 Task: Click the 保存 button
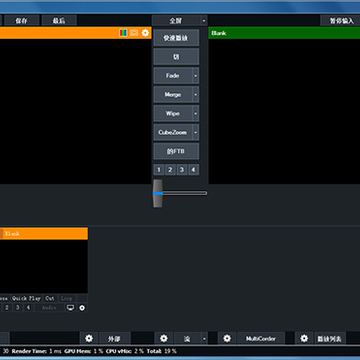click(x=22, y=21)
